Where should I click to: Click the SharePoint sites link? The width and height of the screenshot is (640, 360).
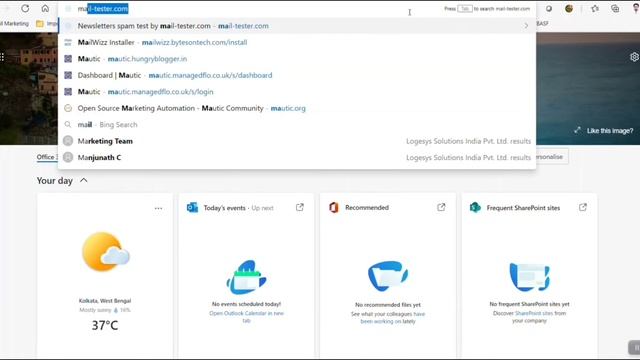pyautogui.click(x=534, y=313)
